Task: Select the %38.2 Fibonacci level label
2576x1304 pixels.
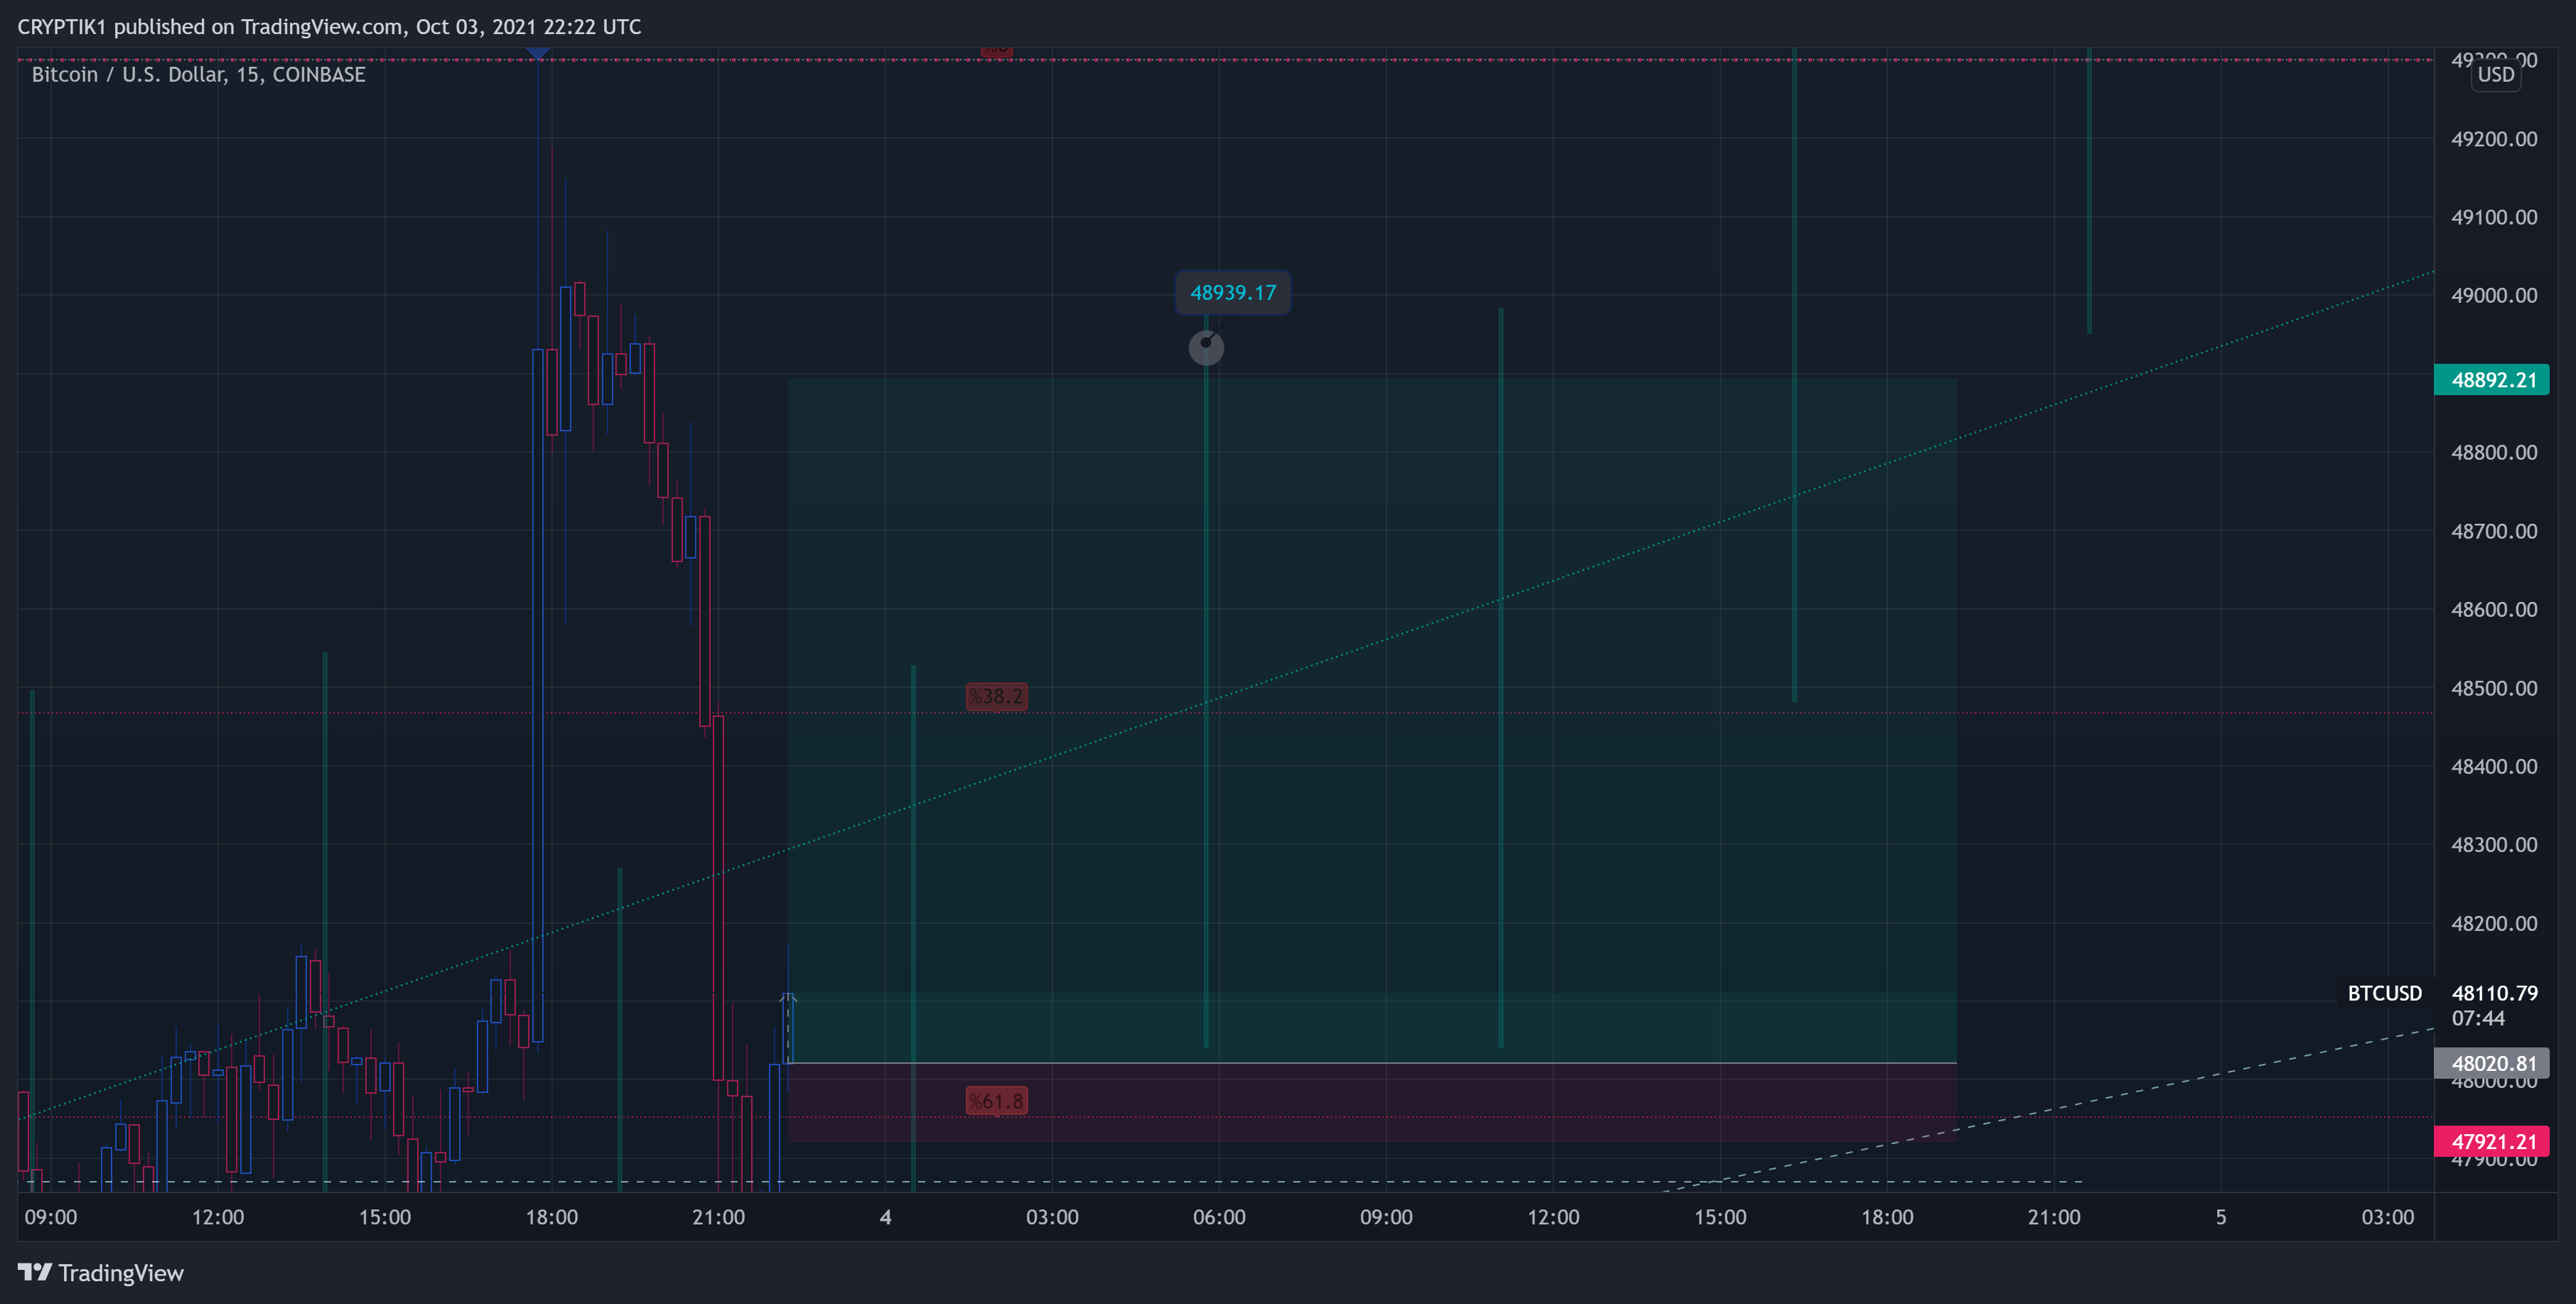Action: [x=996, y=696]
